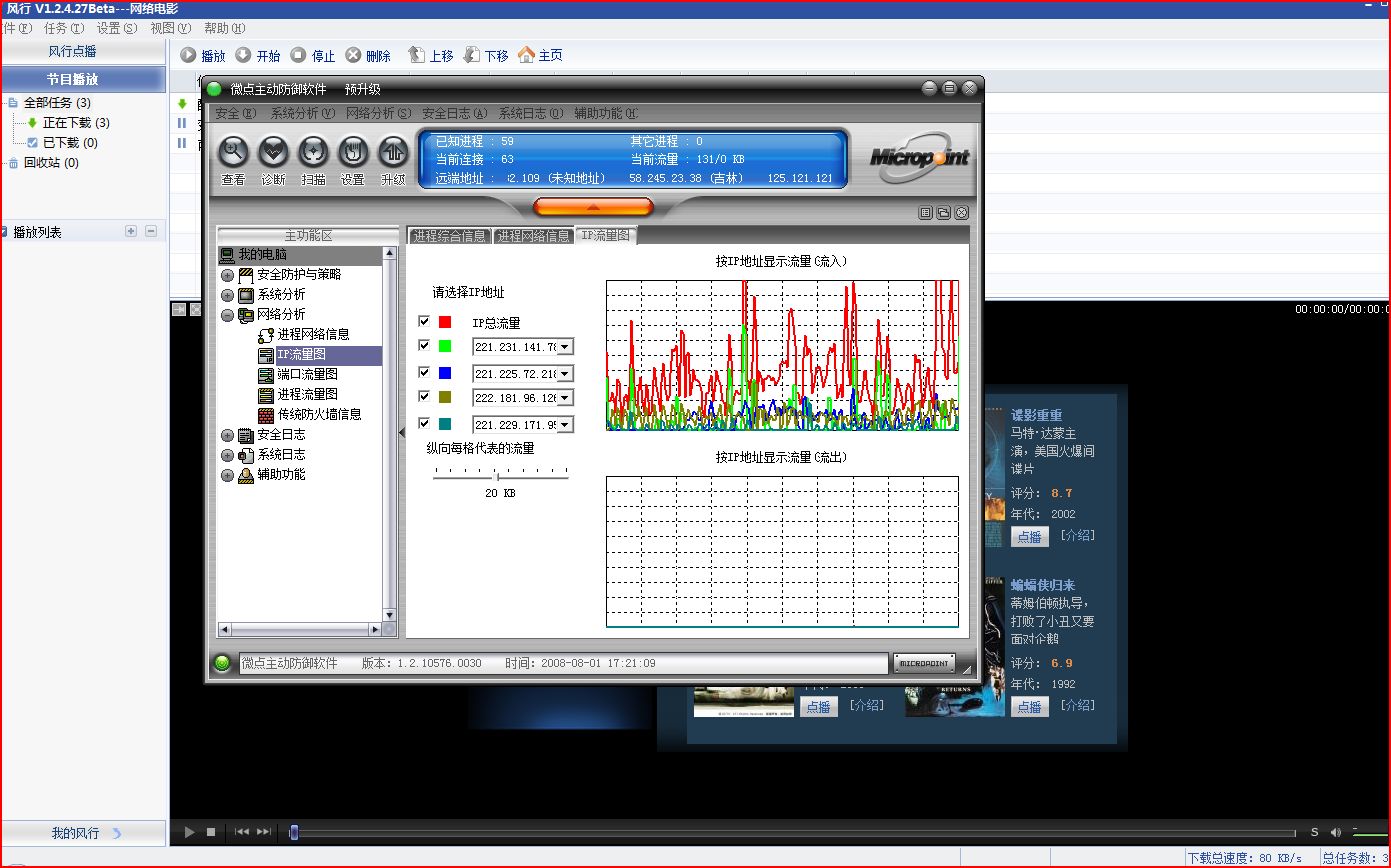1391x868 pixels.
Task: Click the 上移 move up icon
Action: point(417,56)
